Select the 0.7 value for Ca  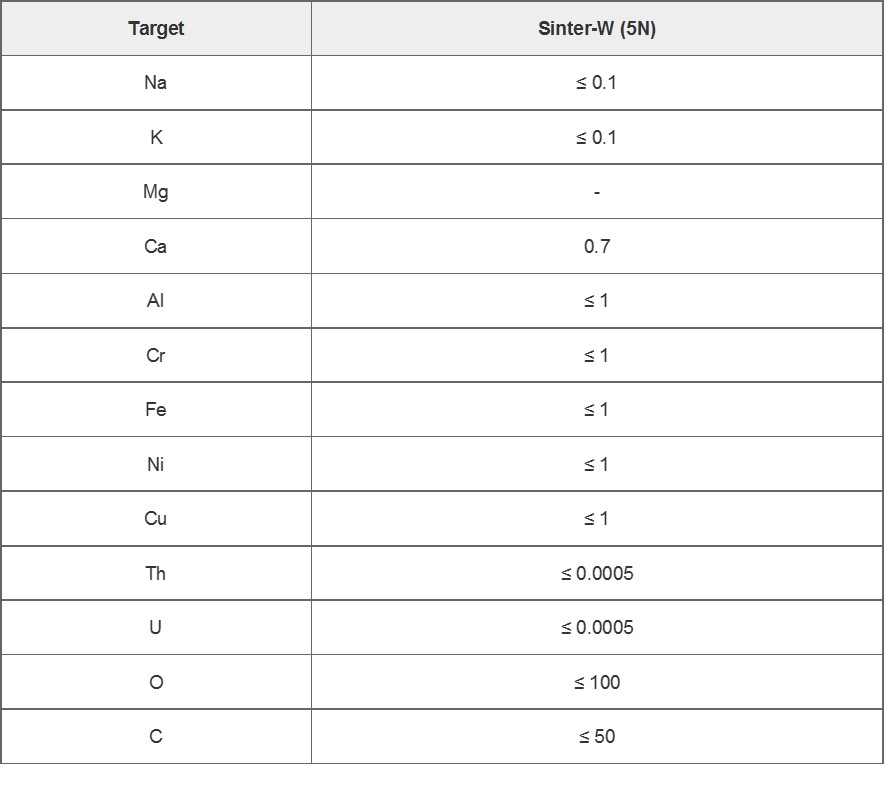click(x=597, y=246)
